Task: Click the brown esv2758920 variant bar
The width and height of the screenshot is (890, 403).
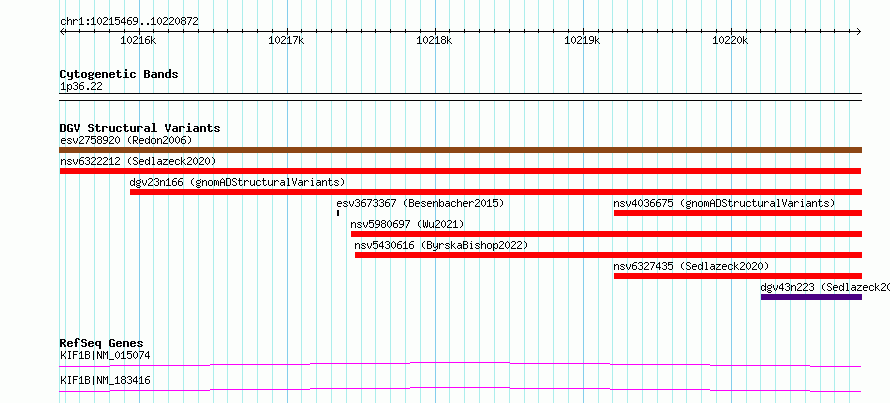Action: point(460,150)
